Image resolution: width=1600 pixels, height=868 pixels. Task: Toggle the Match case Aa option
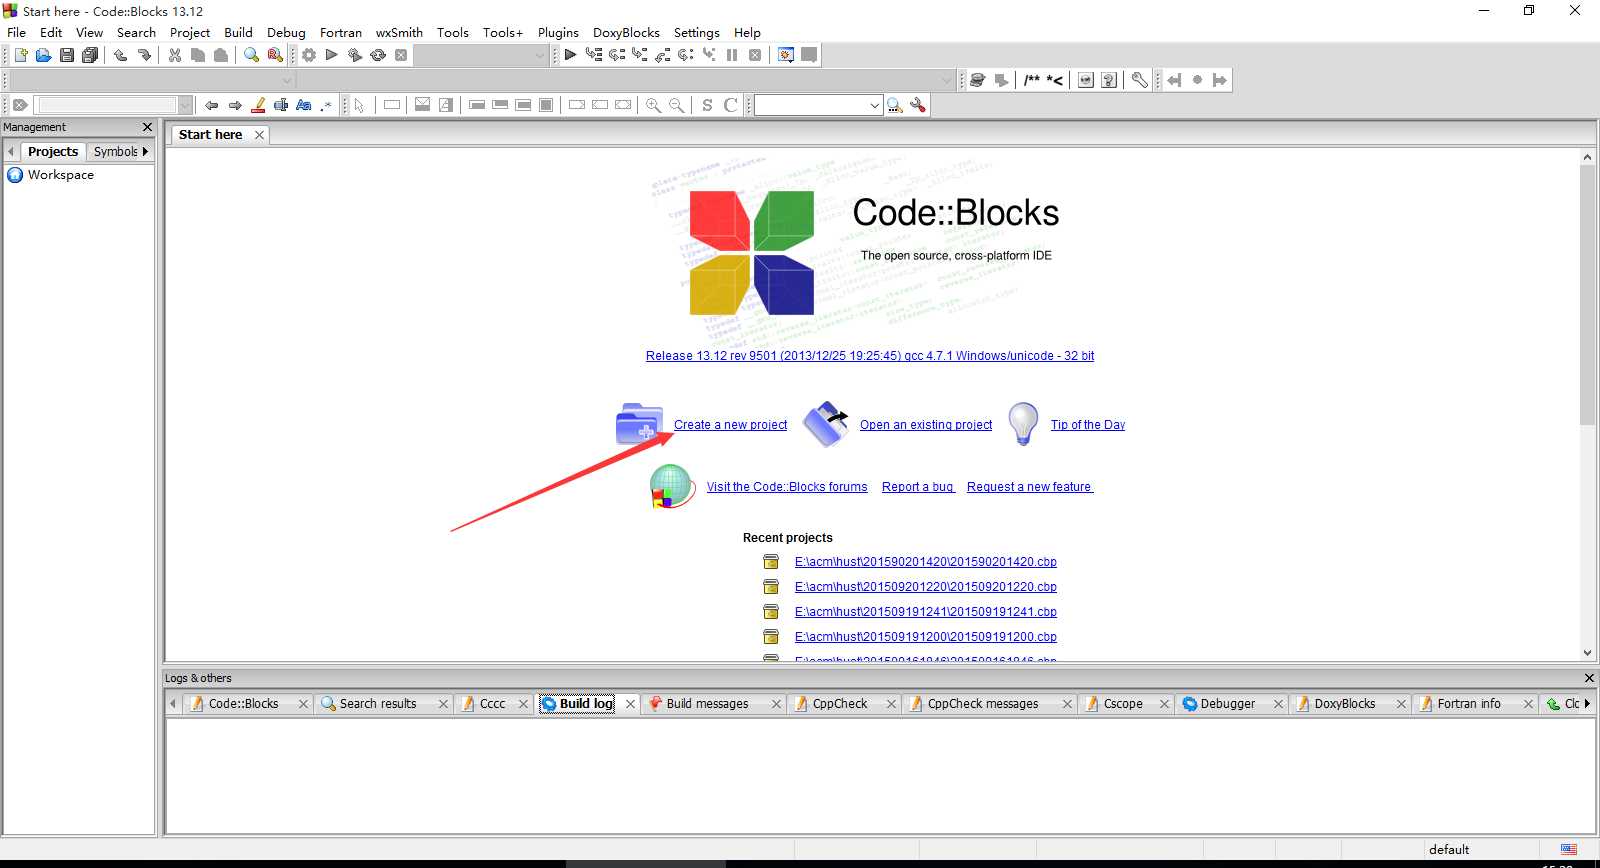click(304, 105)
